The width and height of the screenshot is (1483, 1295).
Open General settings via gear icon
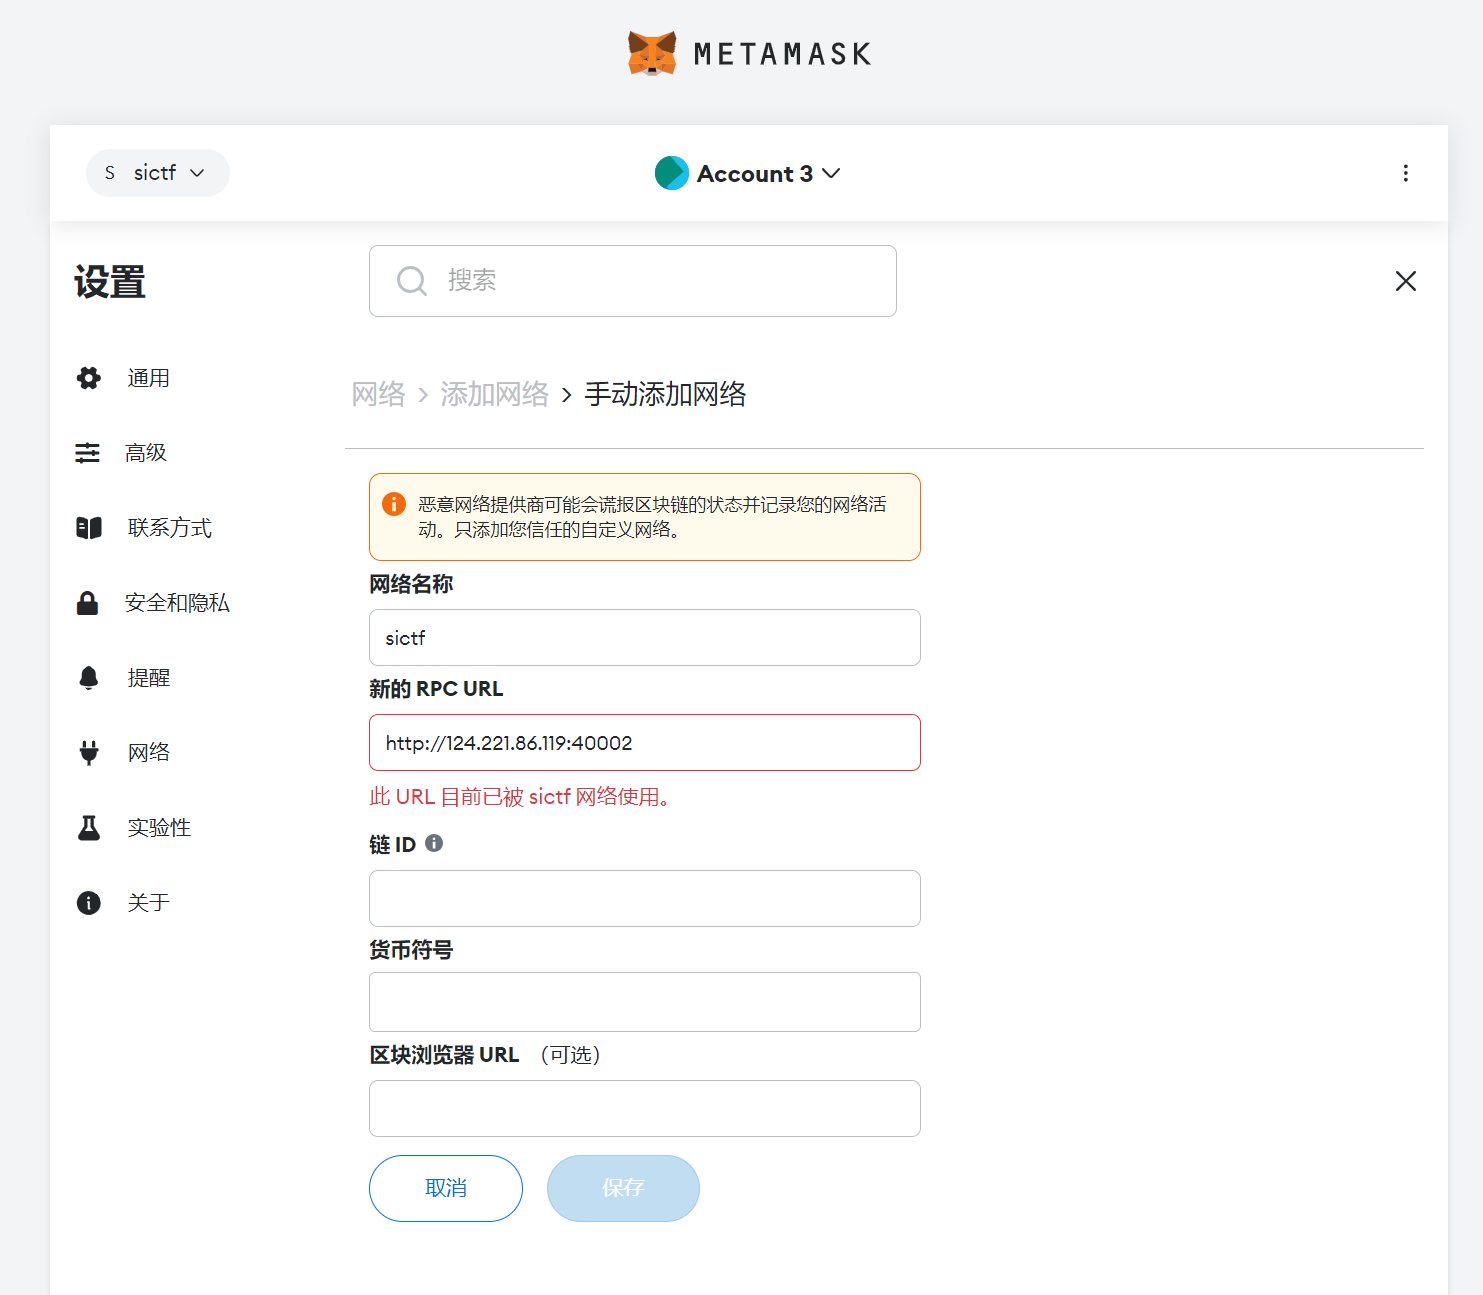tap(89, 378)
